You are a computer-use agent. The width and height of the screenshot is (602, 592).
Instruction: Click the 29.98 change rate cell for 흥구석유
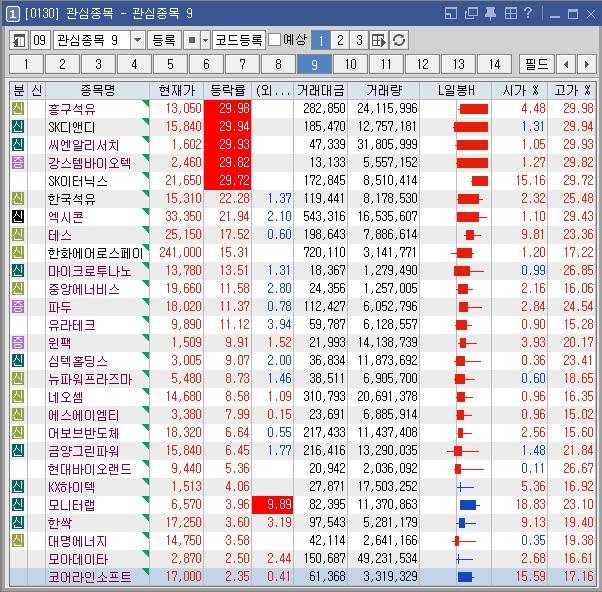tap(228, 109)
